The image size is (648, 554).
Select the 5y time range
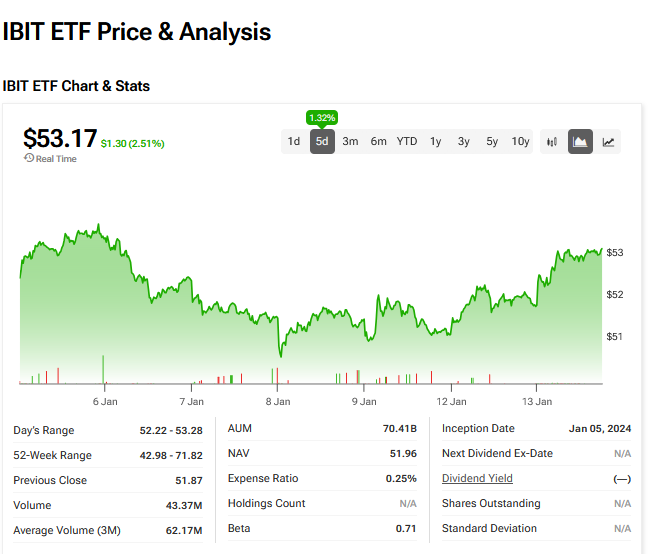tap(492, 142)
